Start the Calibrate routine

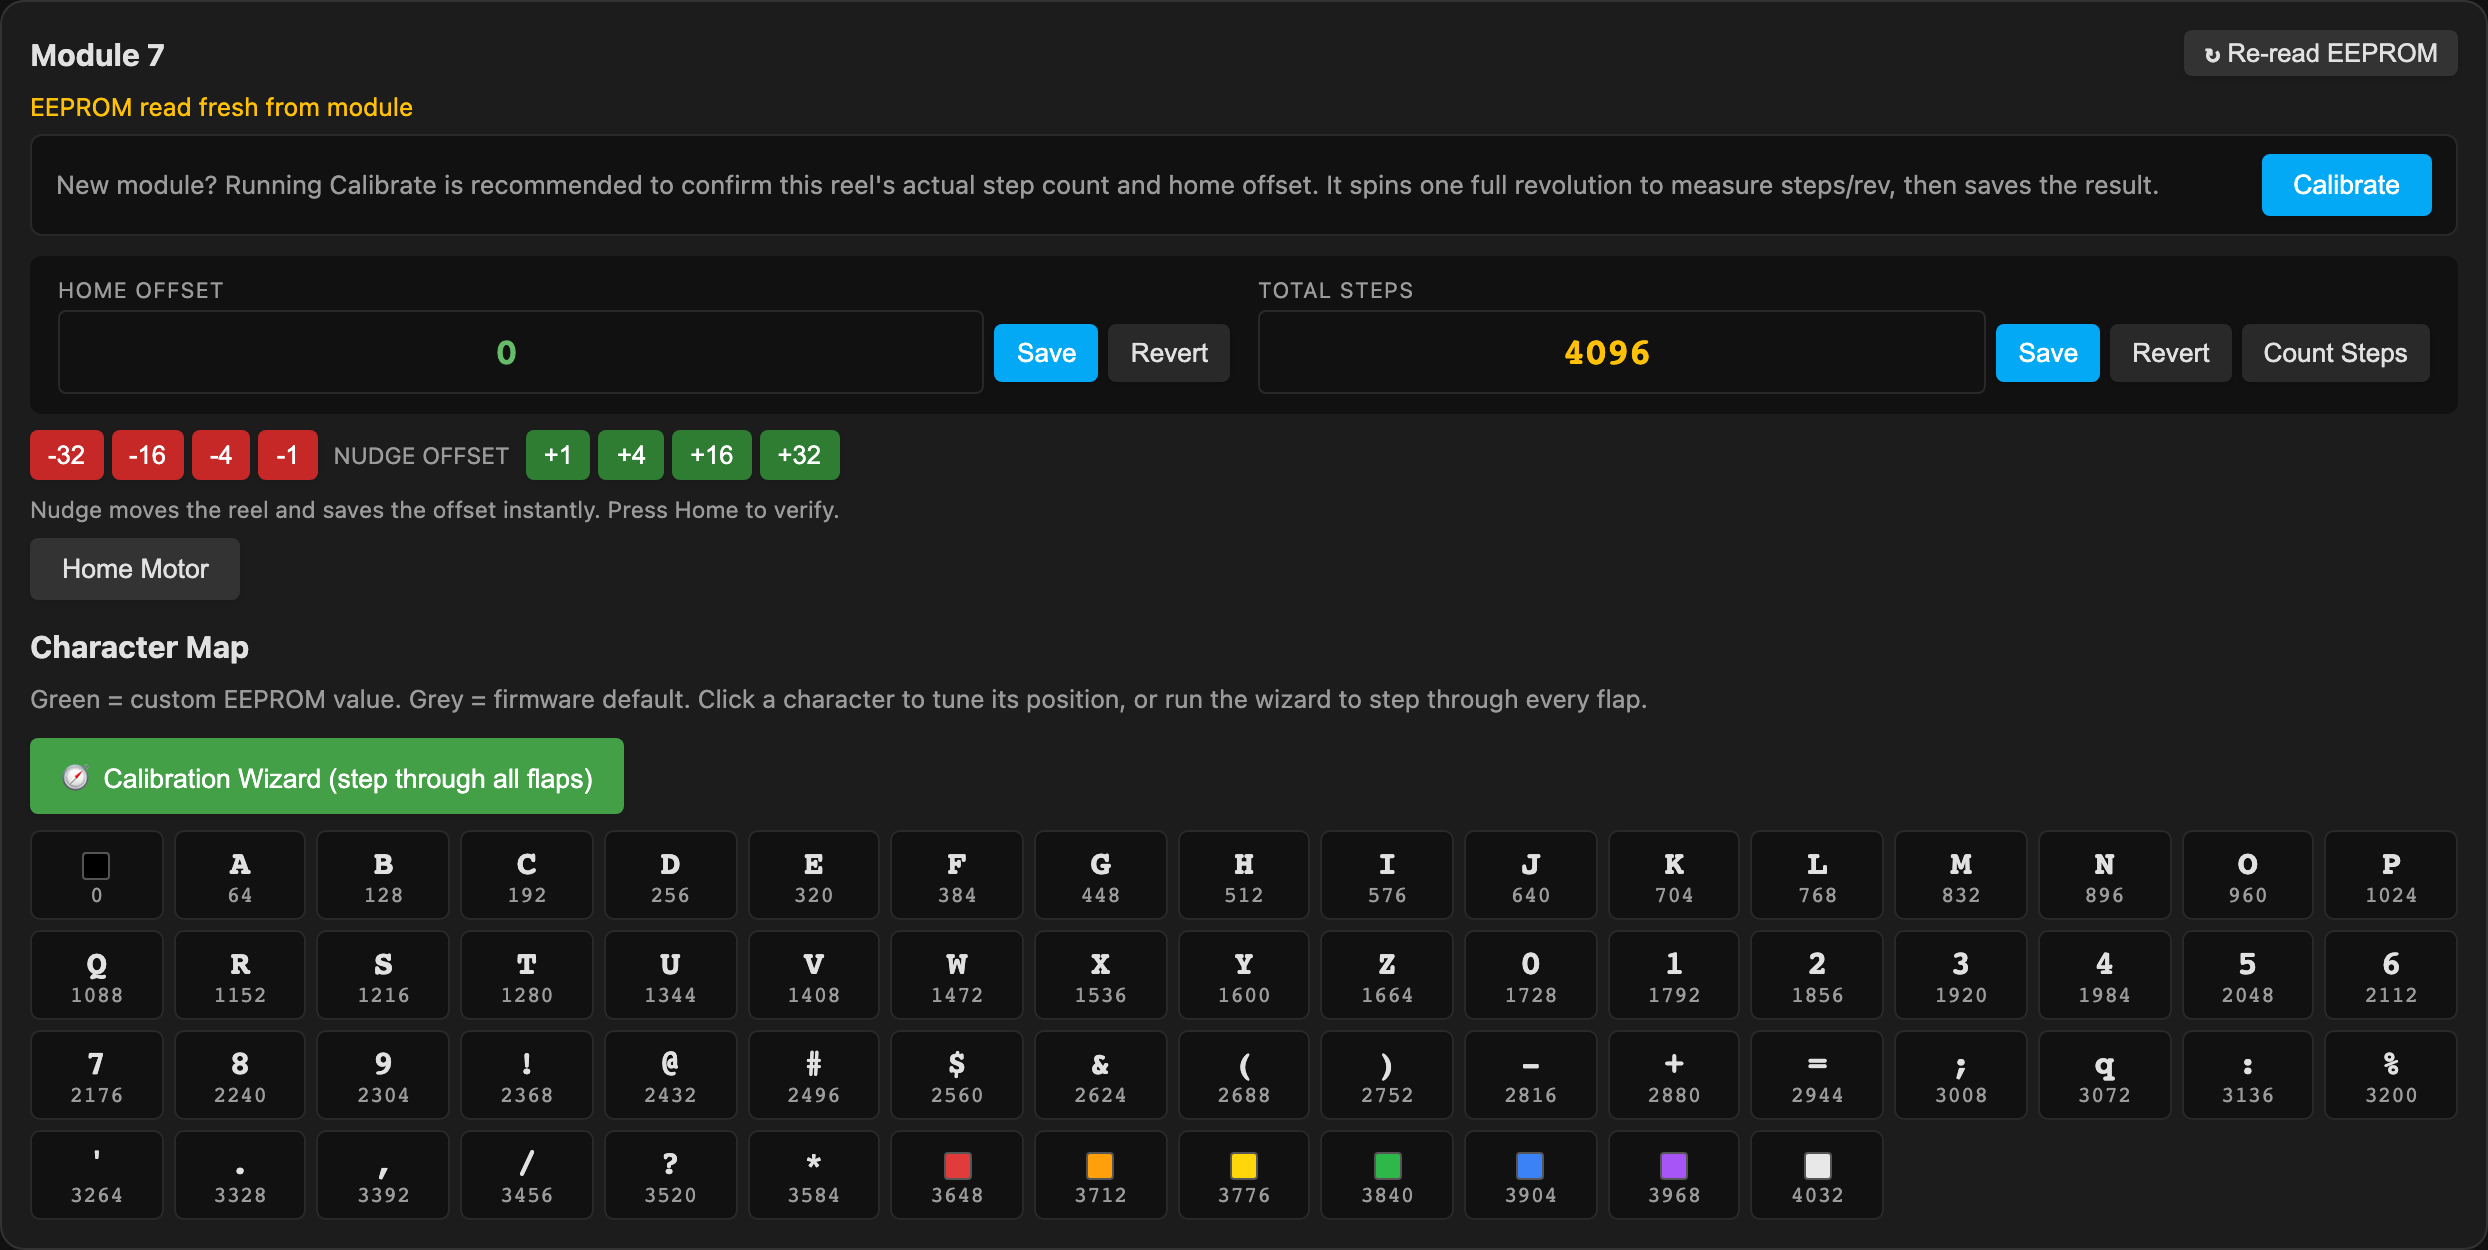(x=2346, y=185)
